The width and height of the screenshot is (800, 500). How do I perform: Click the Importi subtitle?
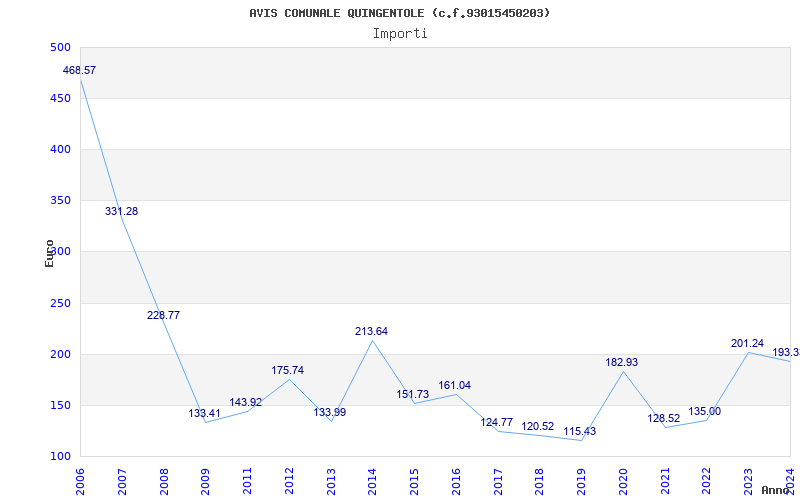point(400,34)
